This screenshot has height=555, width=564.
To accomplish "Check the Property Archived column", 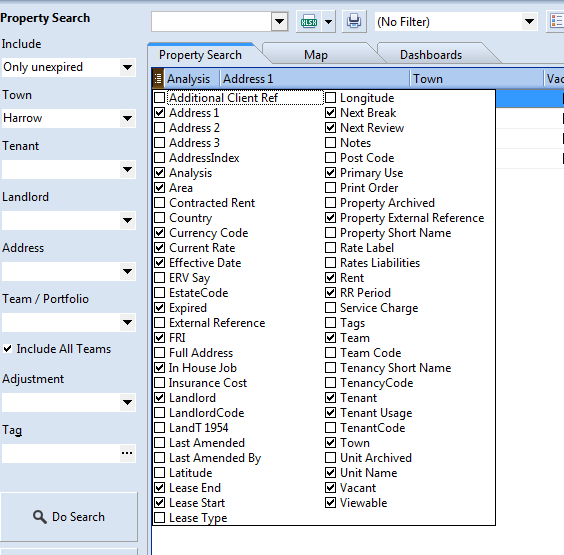I will [331, 203].
